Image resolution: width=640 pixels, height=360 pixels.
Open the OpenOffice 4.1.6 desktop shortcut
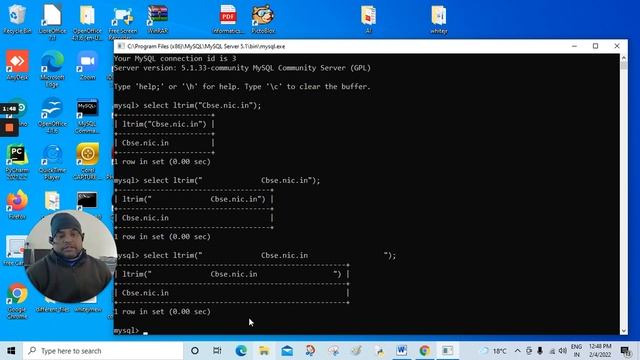click(52, 116)
